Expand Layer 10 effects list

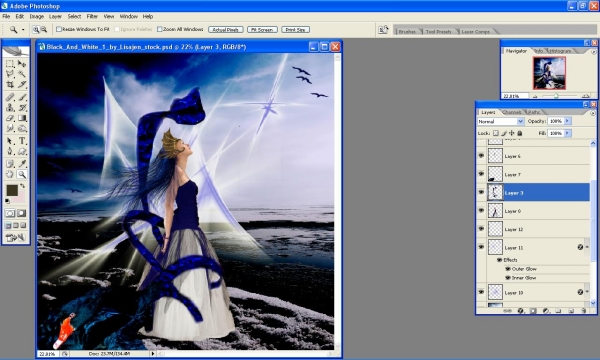[x=587, y=292]
